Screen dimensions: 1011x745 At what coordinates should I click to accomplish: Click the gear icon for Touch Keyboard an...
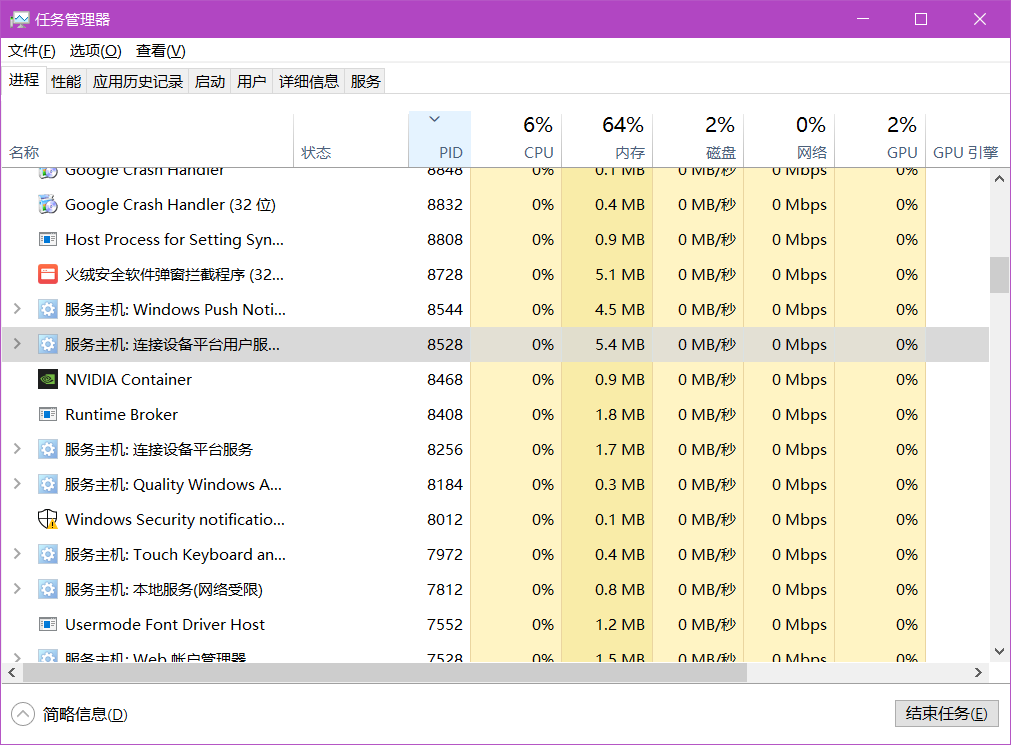(x=48, y=554)
